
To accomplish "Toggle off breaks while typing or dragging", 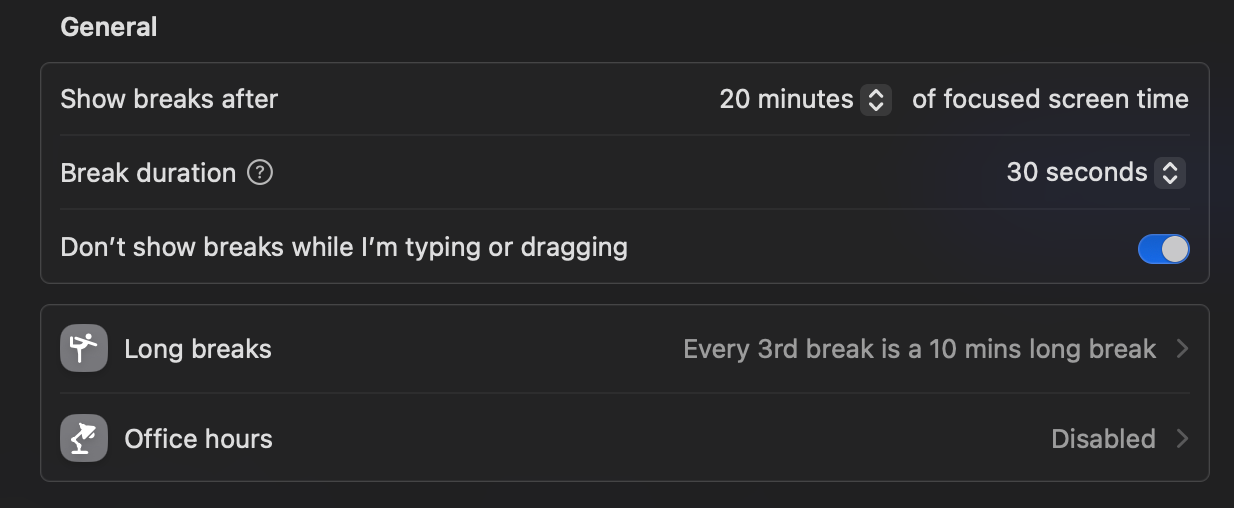I will point(1163,249).
